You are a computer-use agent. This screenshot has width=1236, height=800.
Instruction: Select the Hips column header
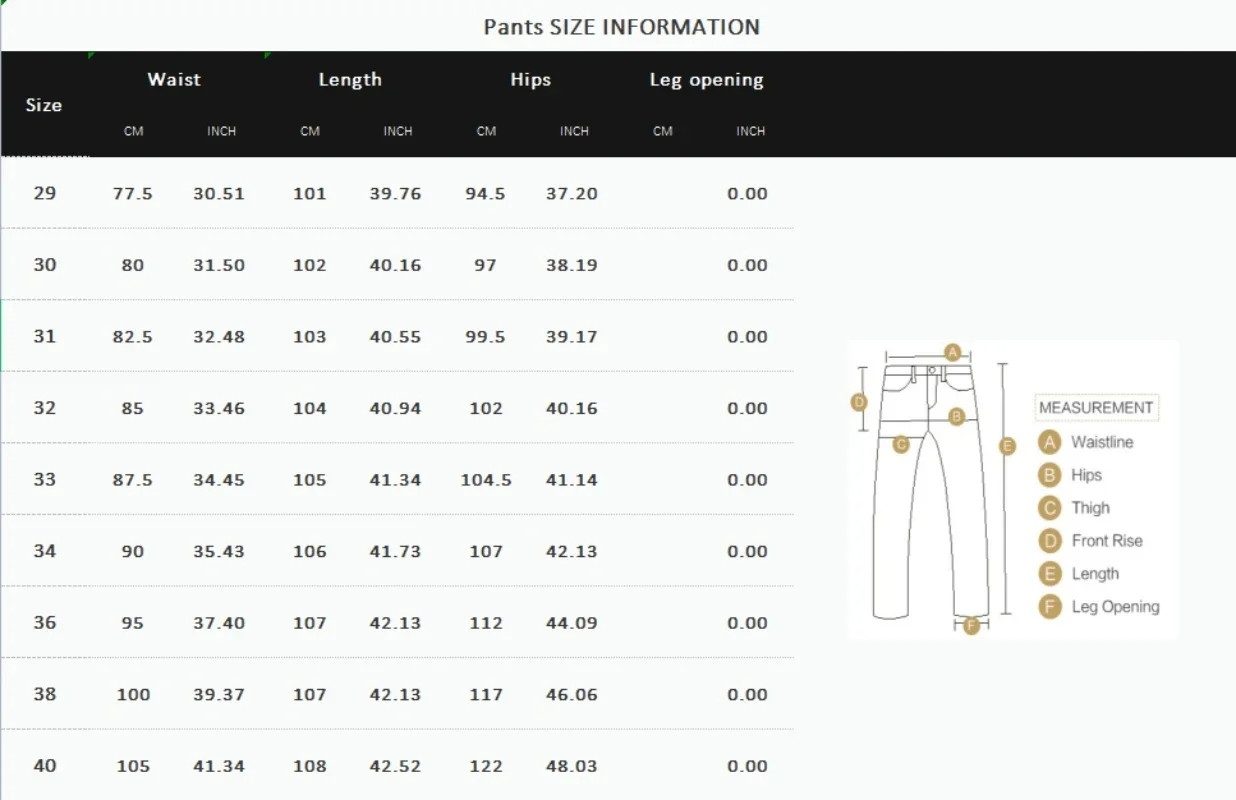click(x=530, y=80)
